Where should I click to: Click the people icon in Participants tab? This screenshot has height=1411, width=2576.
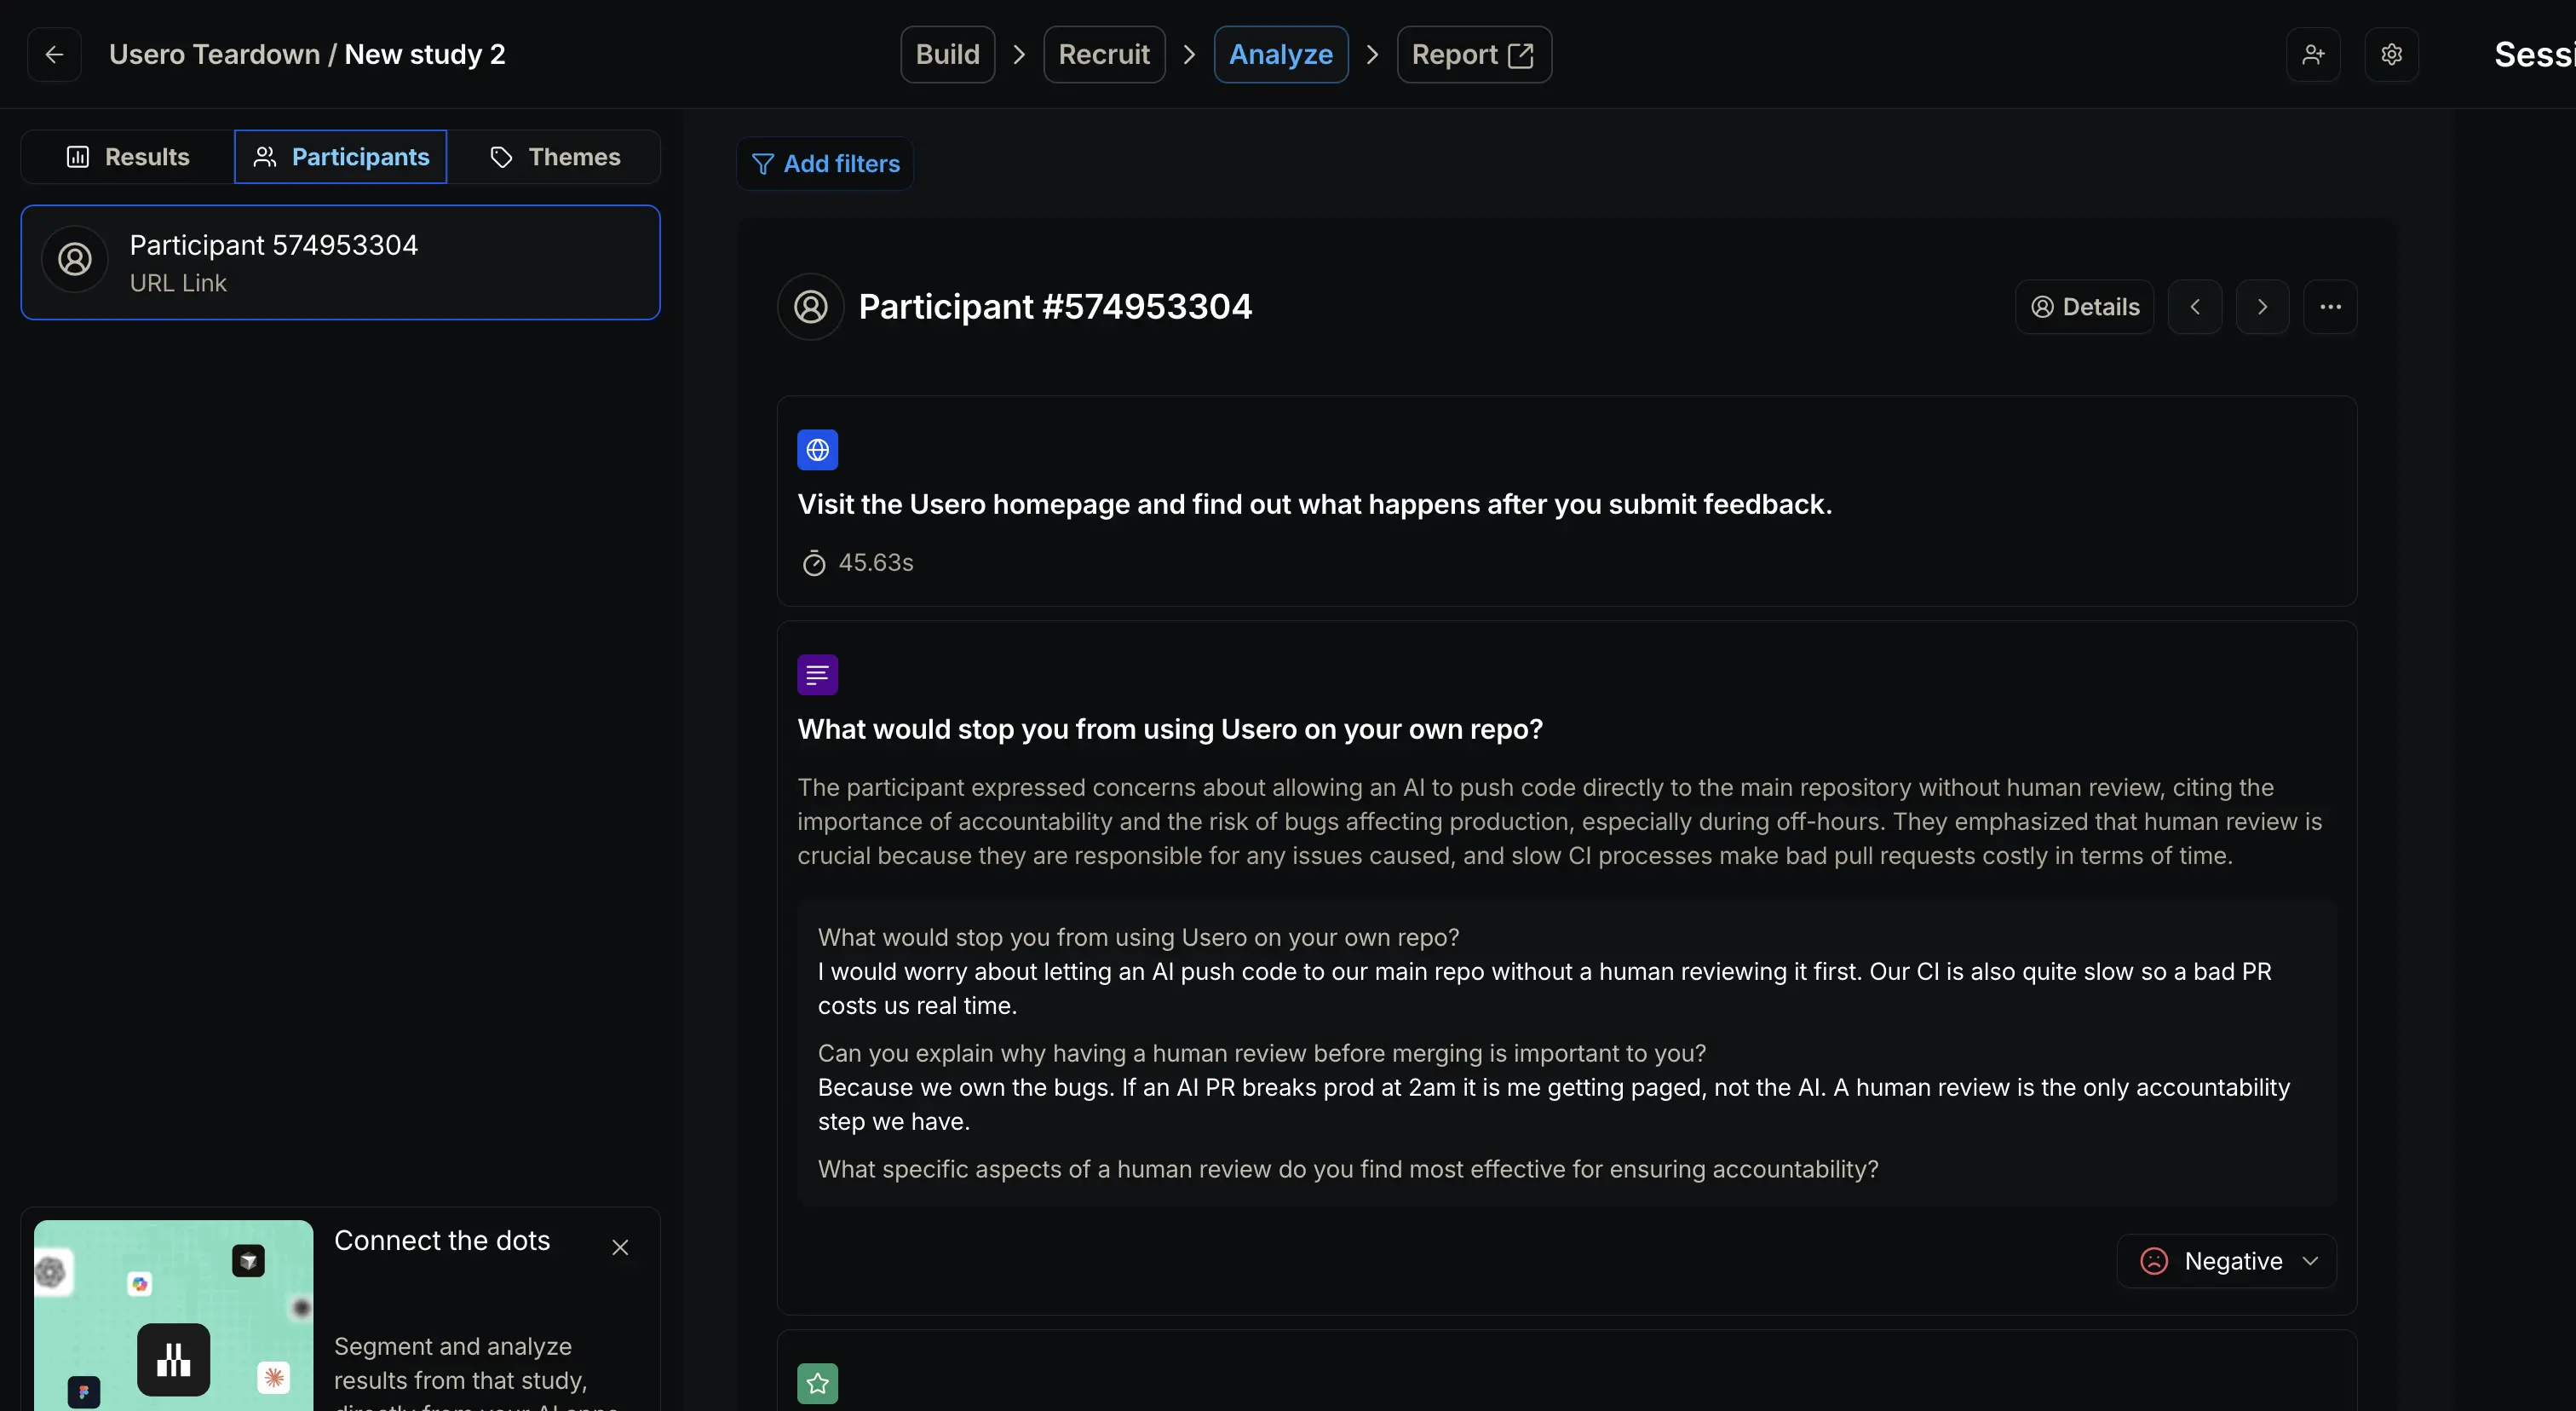pyautogui.click(x=264, y=157)
